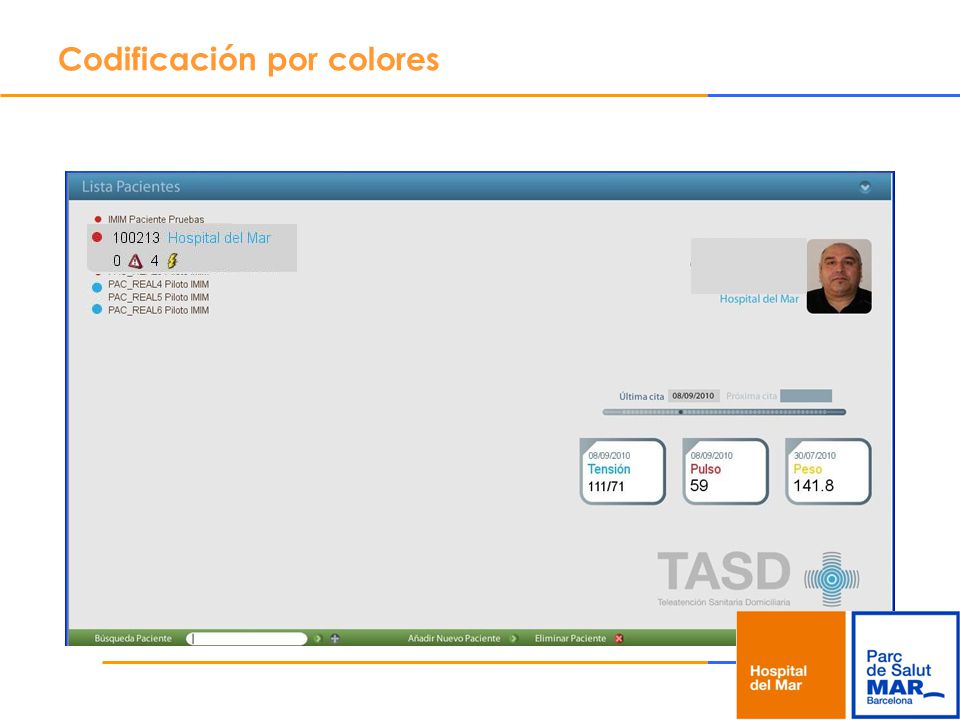Select patient PAC_REAL6 Piloto IMIM
This screenshot has height=720, width=960.
(159, 310)
